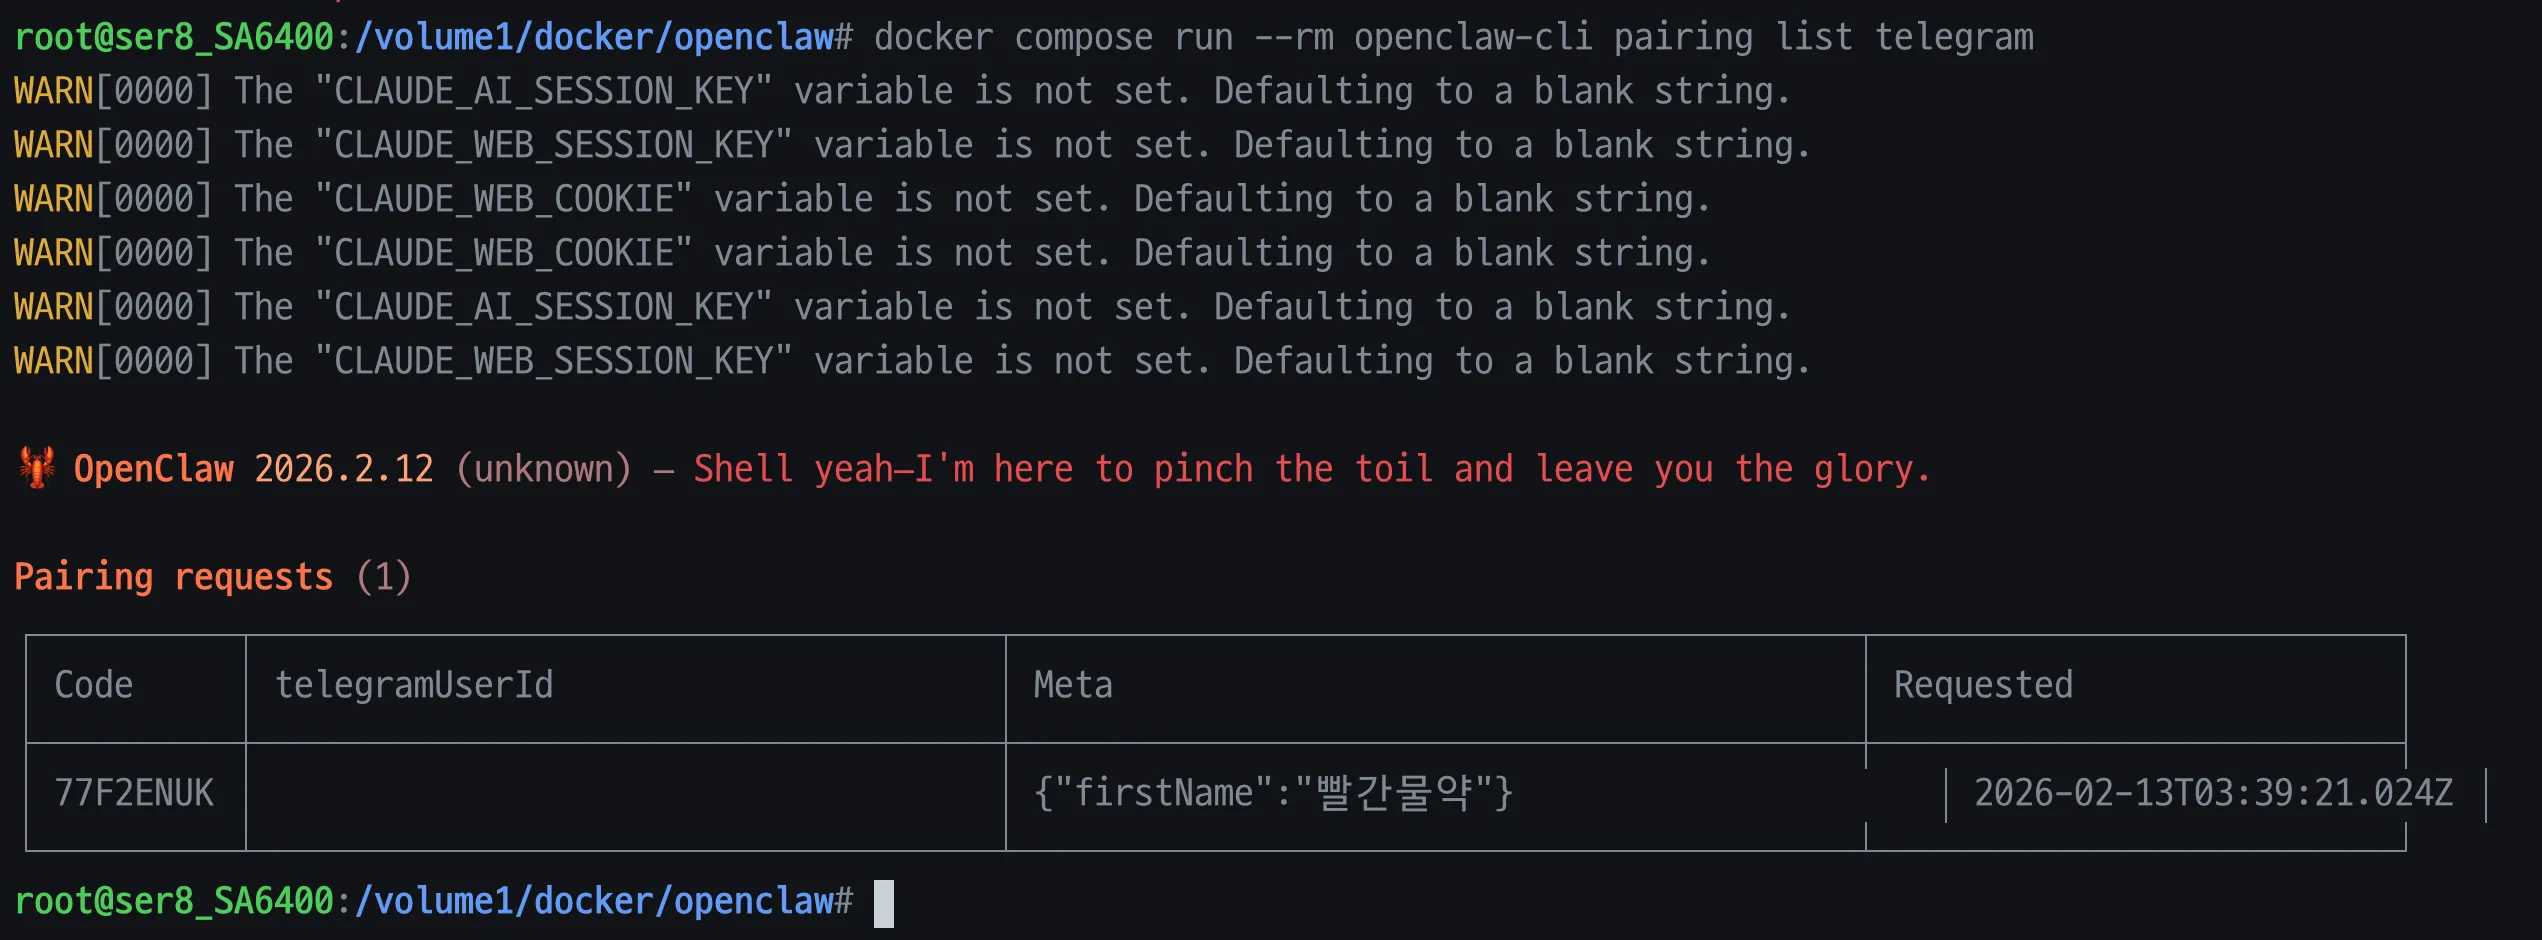Click the OpenClaw lobster emoji icon

pyautogui.click(x=37, y=468)
